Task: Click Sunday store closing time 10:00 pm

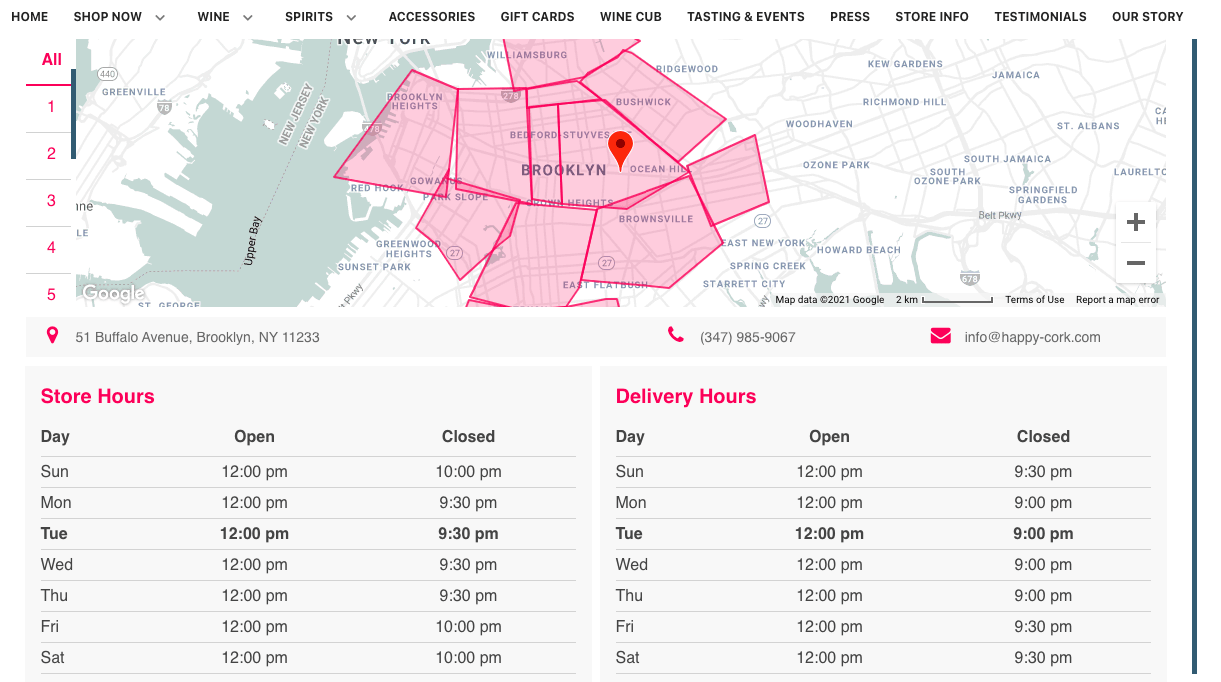Action: (x=468, y=472)
